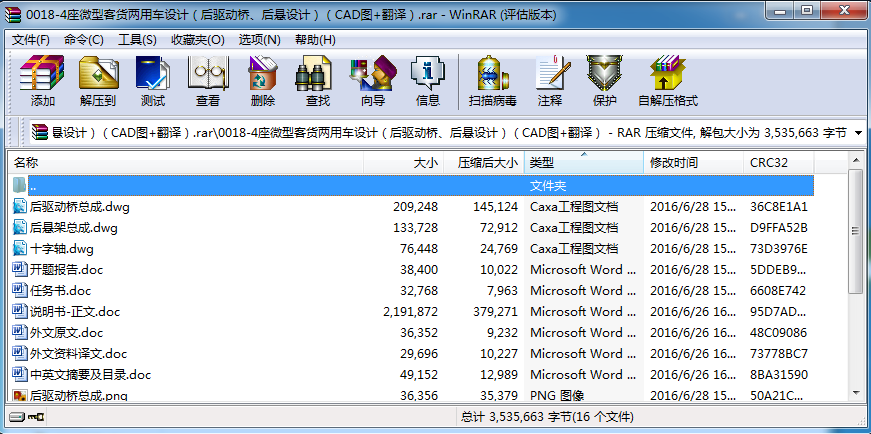
Task: Click the 保护 (Protect) shield icon
Action: (x=604, y=73)
